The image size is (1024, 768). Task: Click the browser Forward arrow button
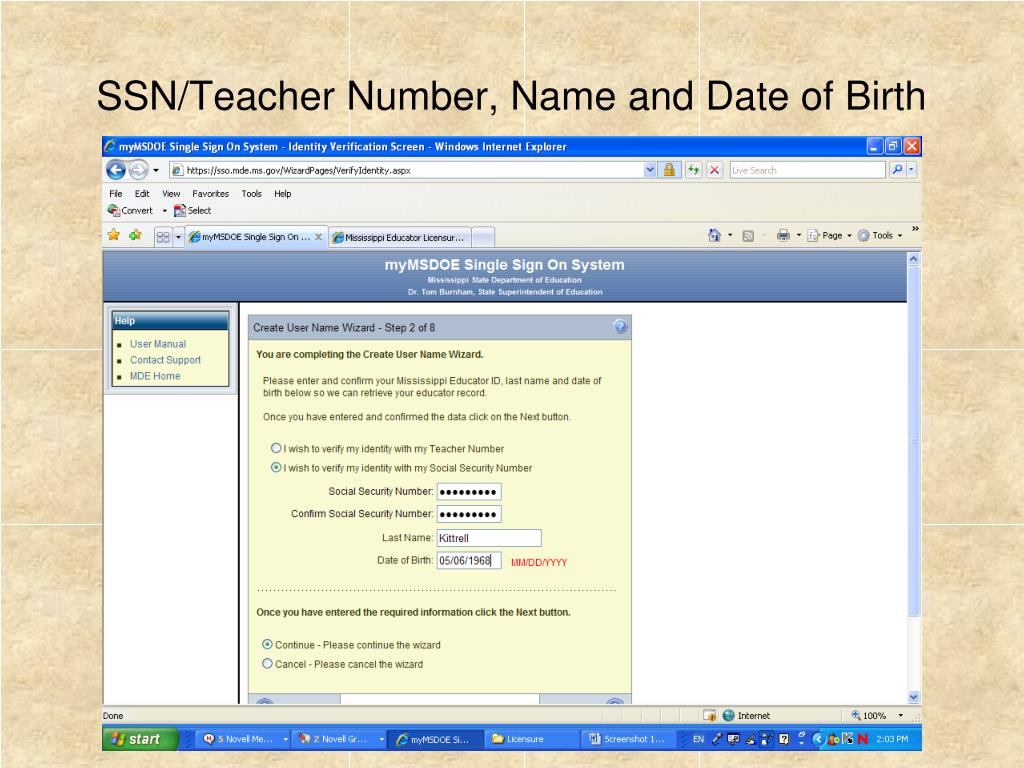[x=138, y=170]
